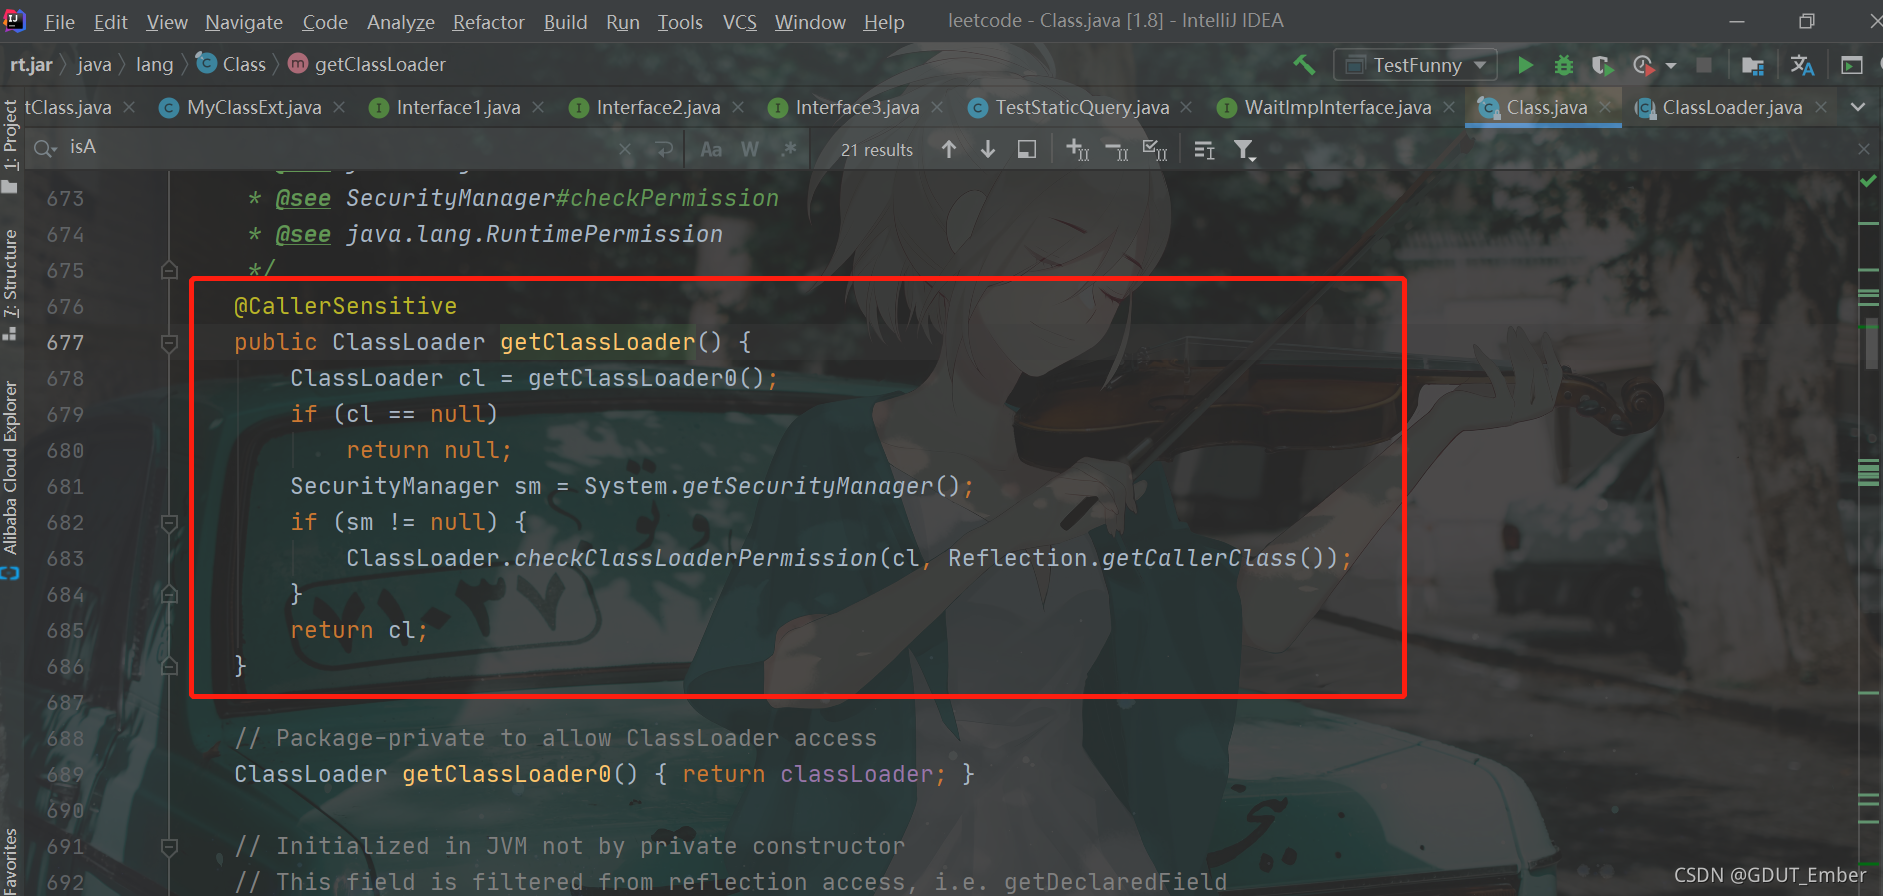
Task: Click the rt.jar breadcrumb
Action: point(31,65)
